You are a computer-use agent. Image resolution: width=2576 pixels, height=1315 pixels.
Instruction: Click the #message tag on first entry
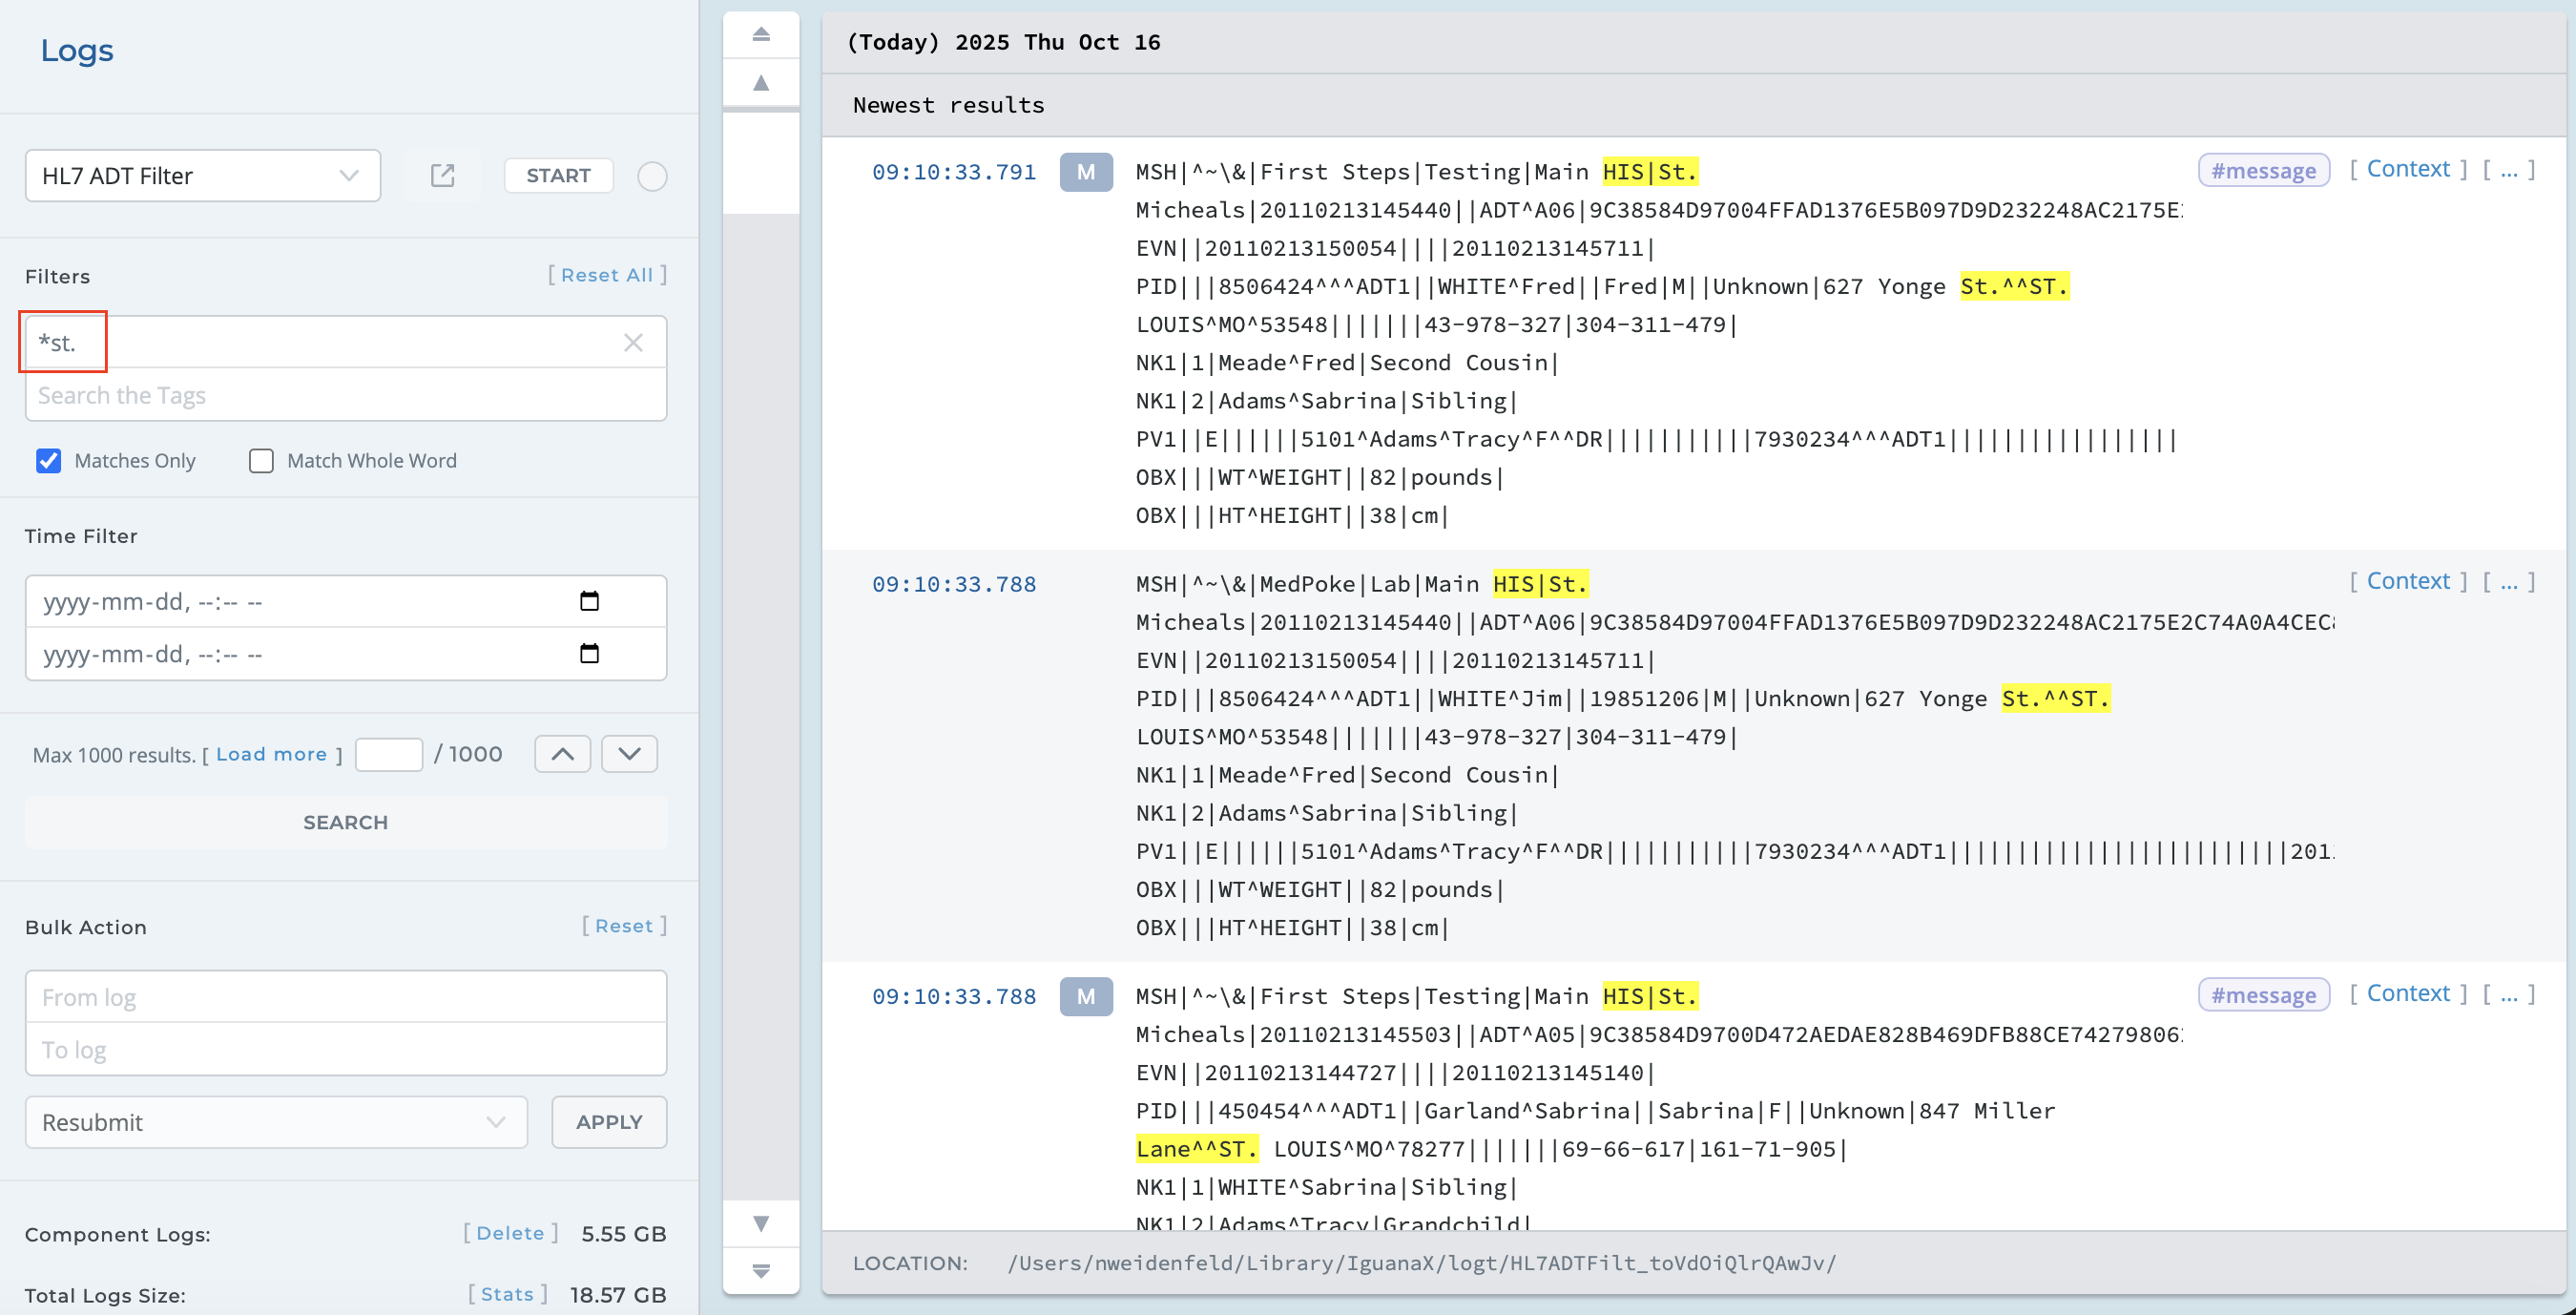click(2263, 171)
